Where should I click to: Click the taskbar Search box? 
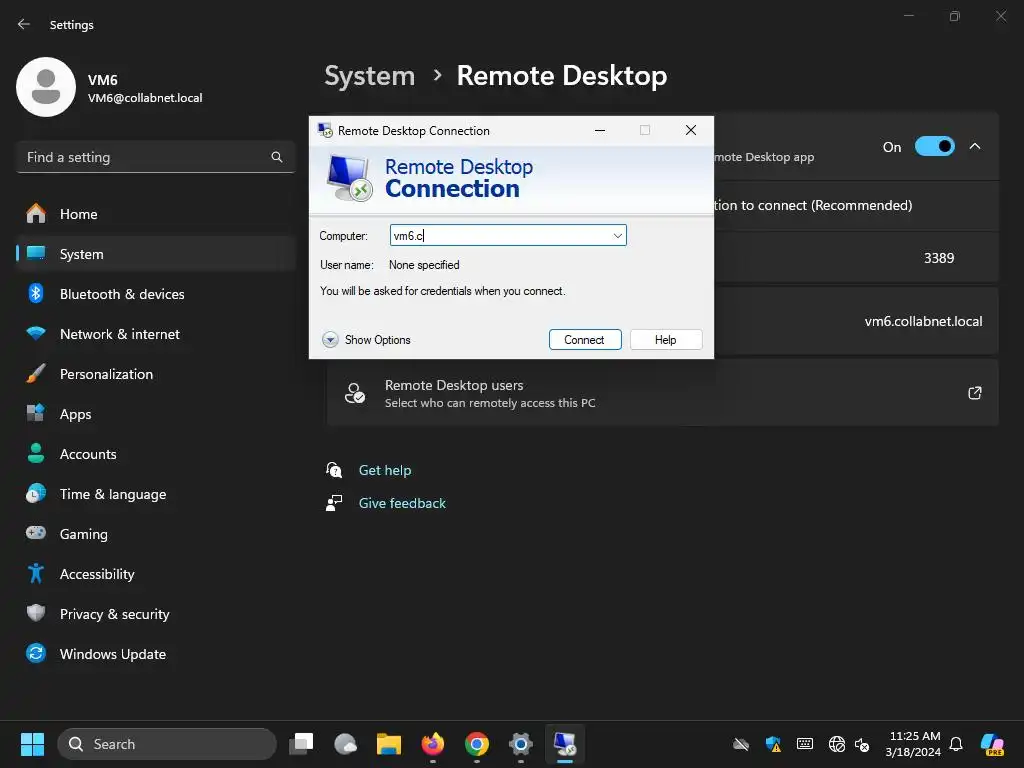[167, 744]
